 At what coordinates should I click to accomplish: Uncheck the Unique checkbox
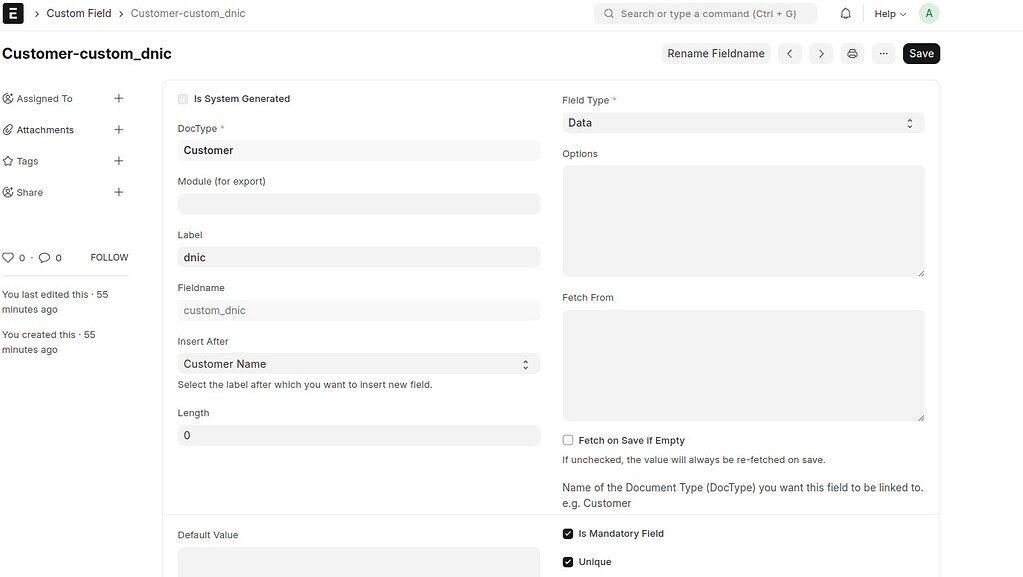coord(568,562)
